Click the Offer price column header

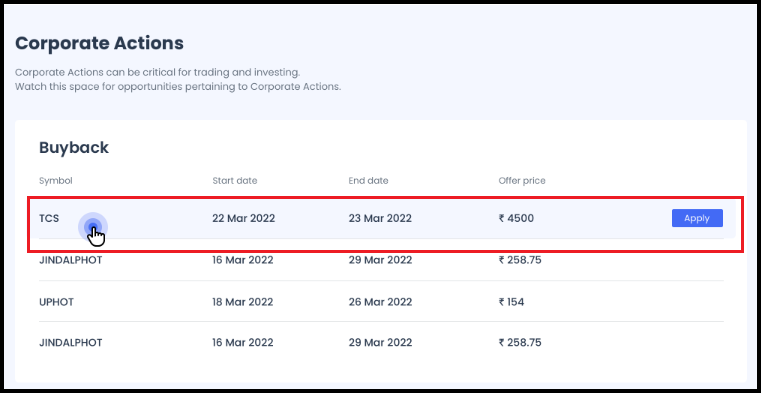pos(522,181)
